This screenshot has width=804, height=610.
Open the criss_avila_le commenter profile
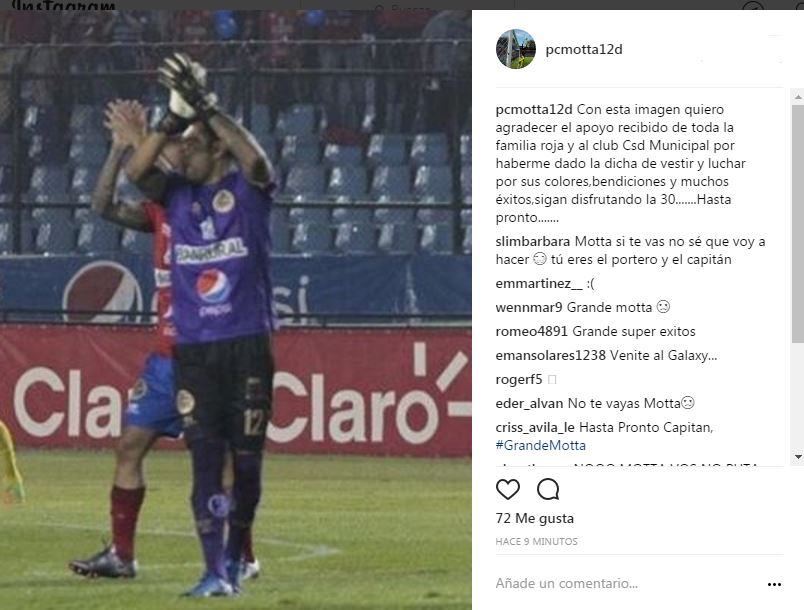535,428
